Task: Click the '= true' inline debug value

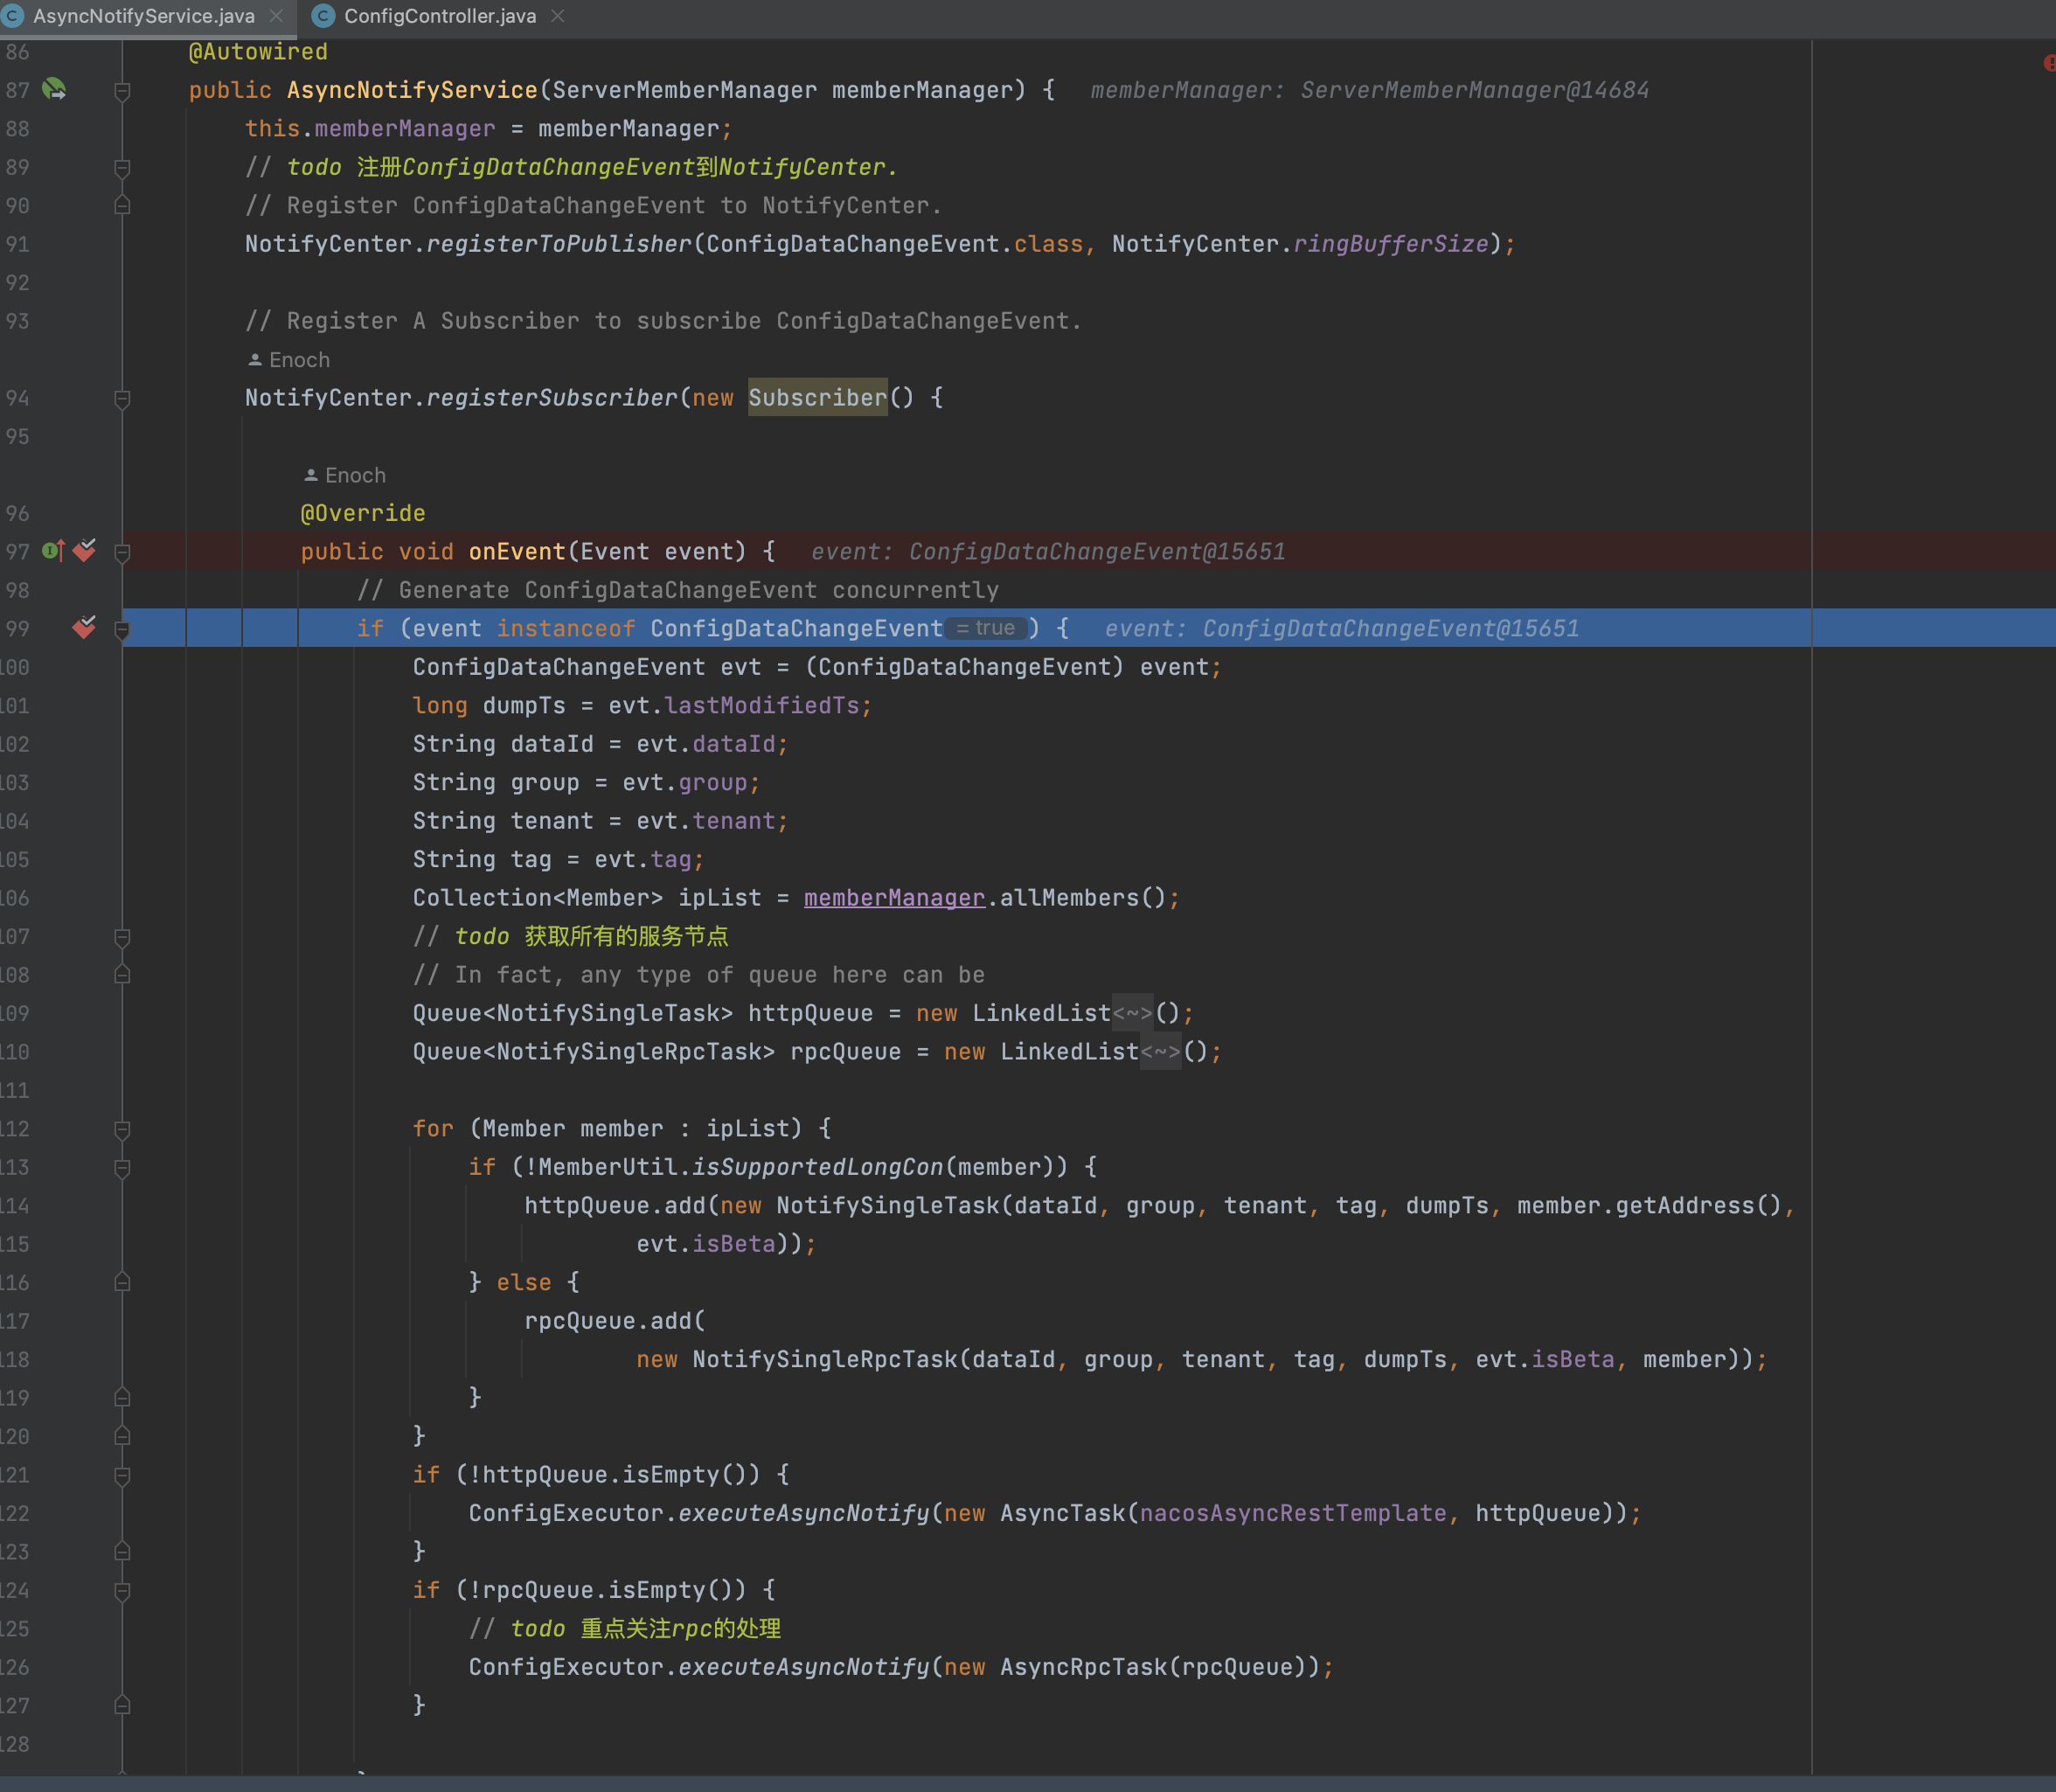Action: pos(986,628)
